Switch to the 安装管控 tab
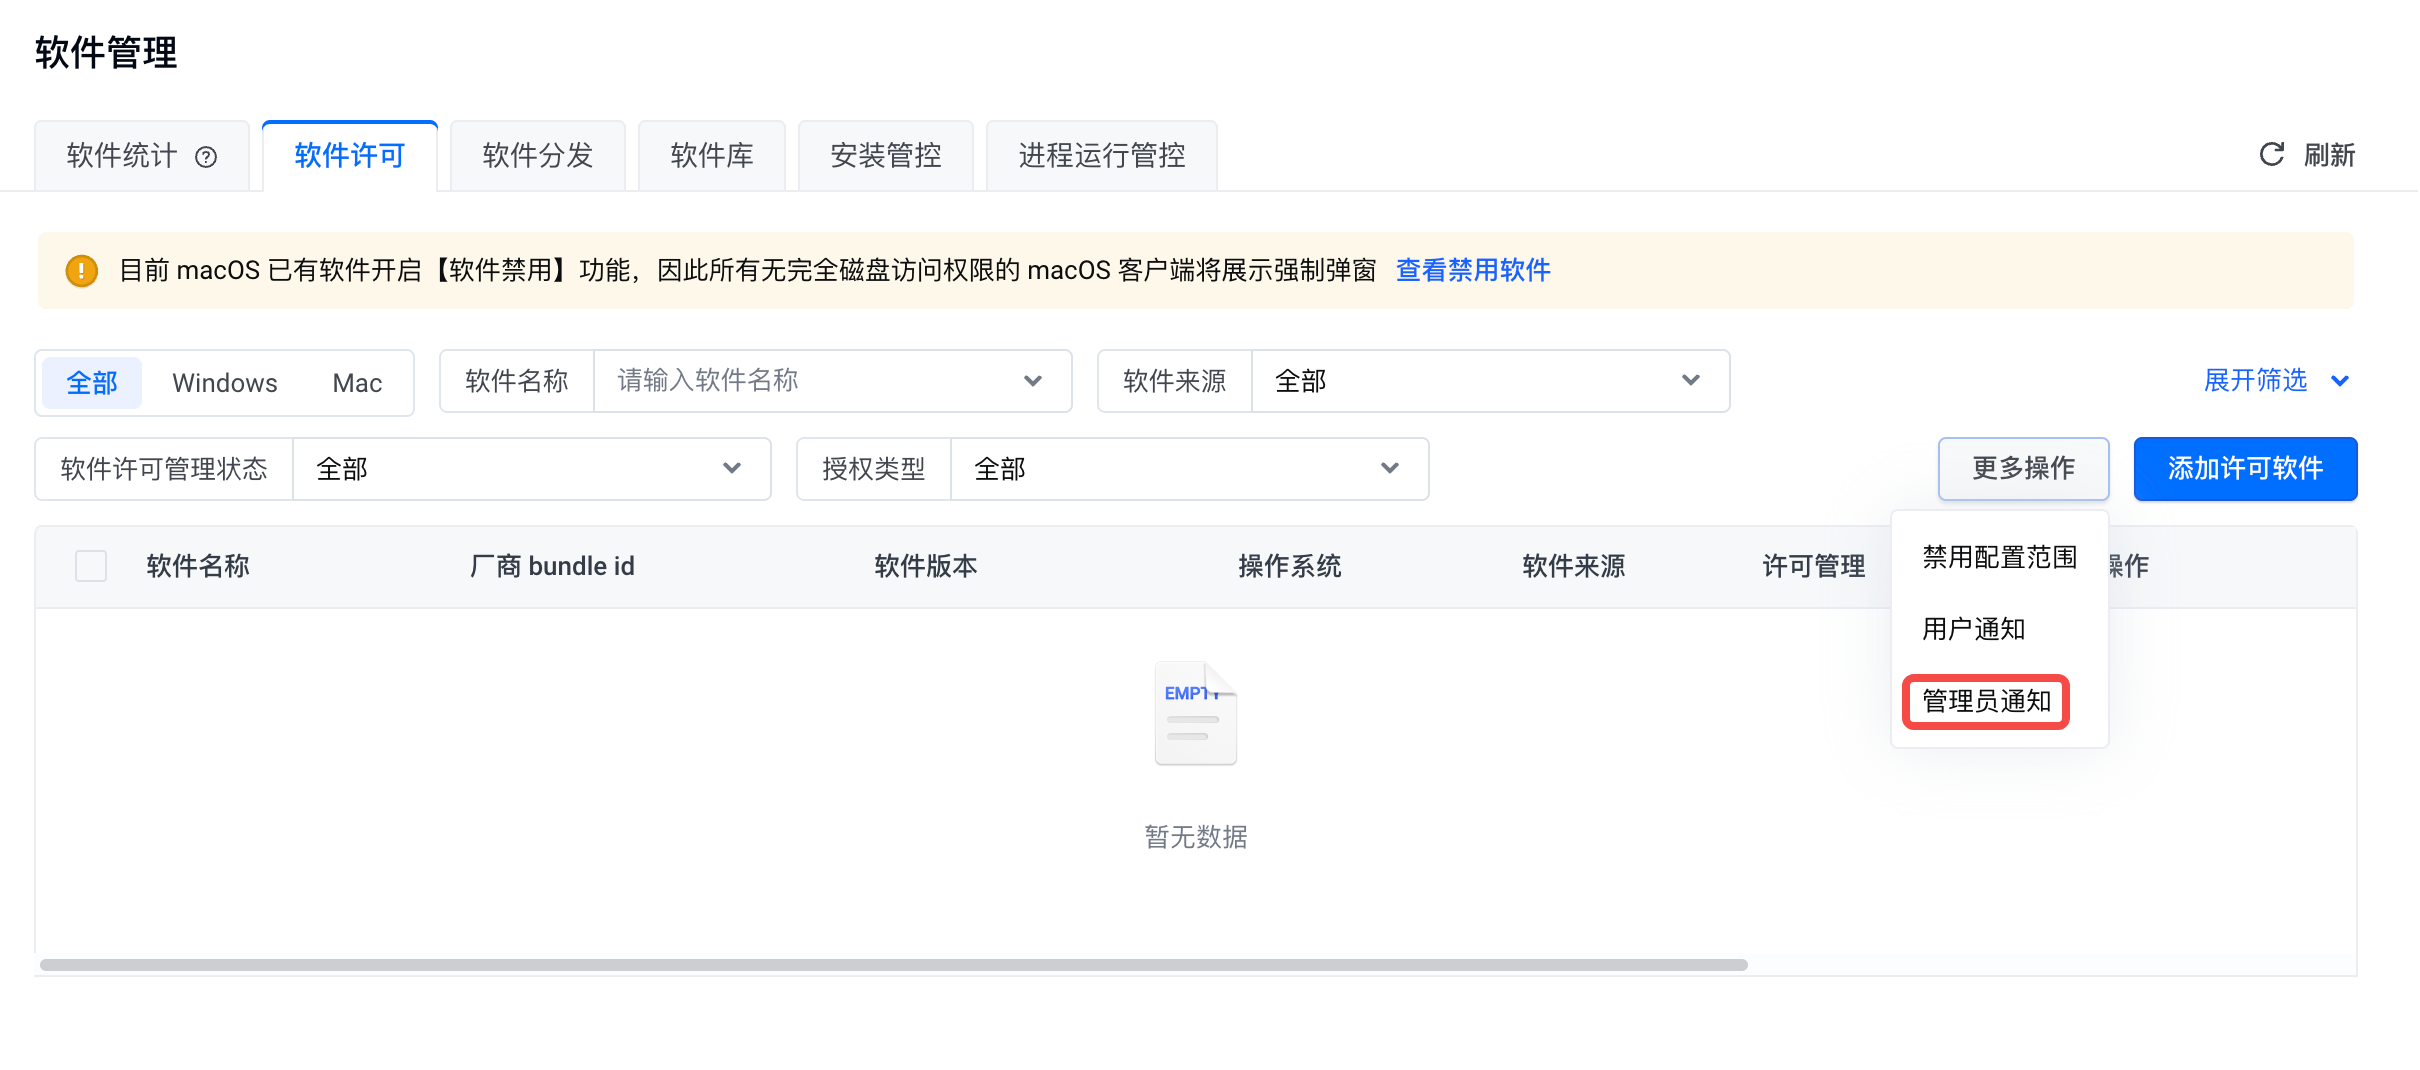 pos(886,156)
